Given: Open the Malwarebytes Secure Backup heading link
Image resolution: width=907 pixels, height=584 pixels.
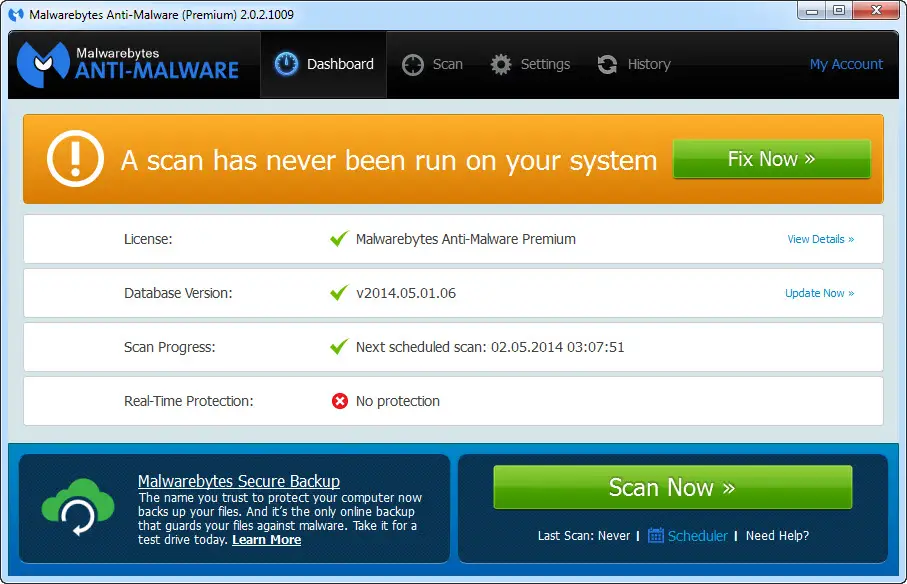Looking at the screenshot, I should coord(239,481).
